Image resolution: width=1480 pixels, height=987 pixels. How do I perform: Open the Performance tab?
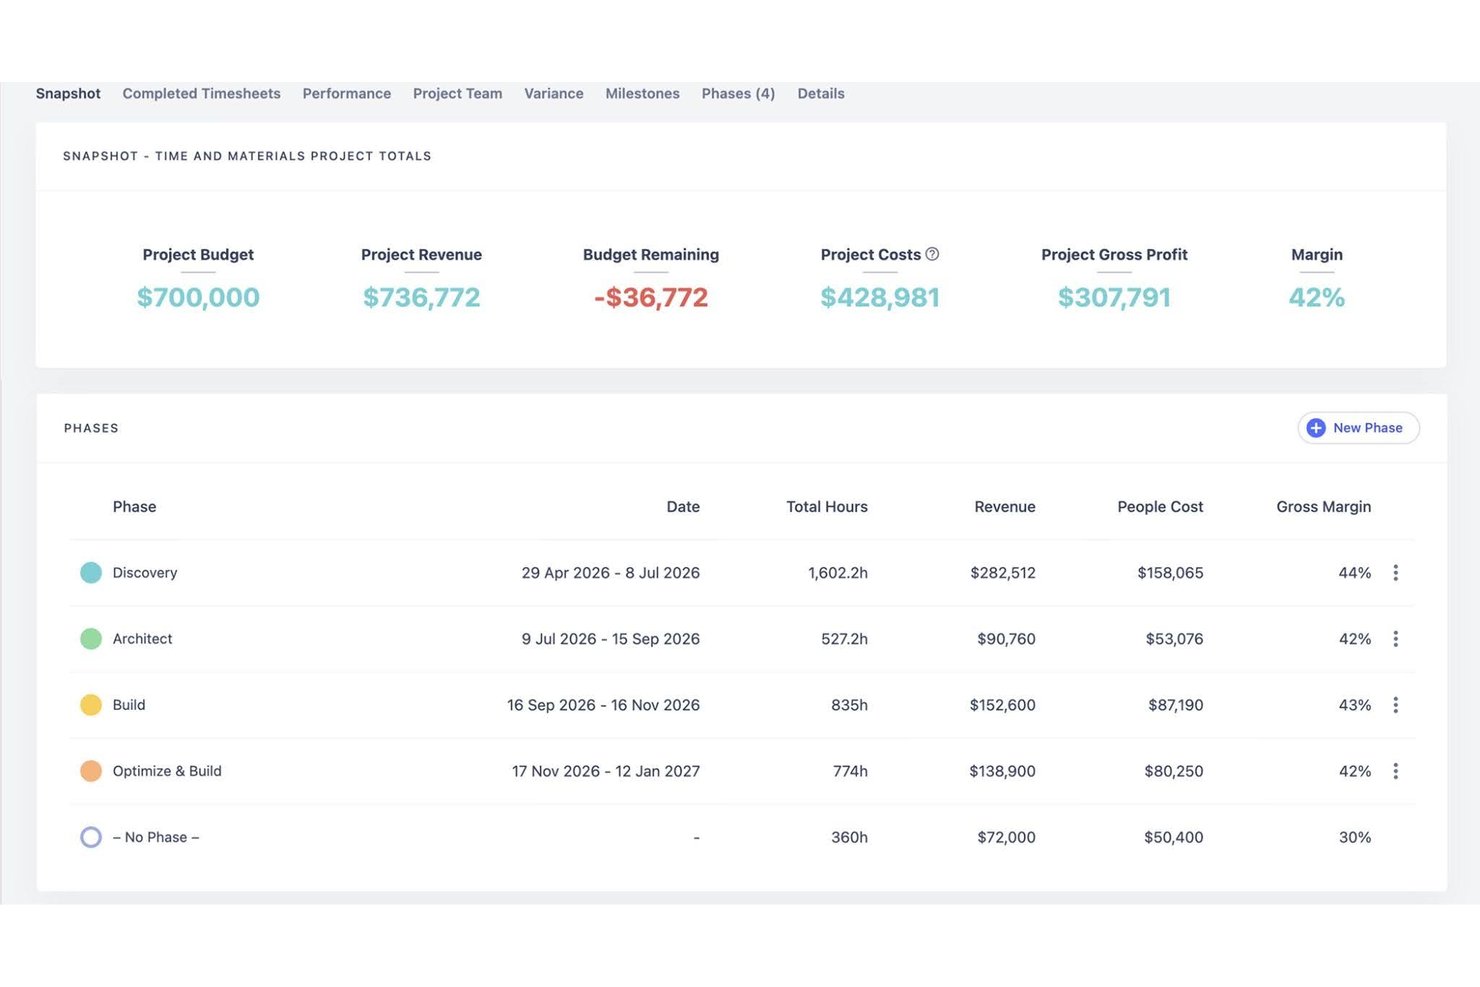pyautogui.click(x=347, y=94)
